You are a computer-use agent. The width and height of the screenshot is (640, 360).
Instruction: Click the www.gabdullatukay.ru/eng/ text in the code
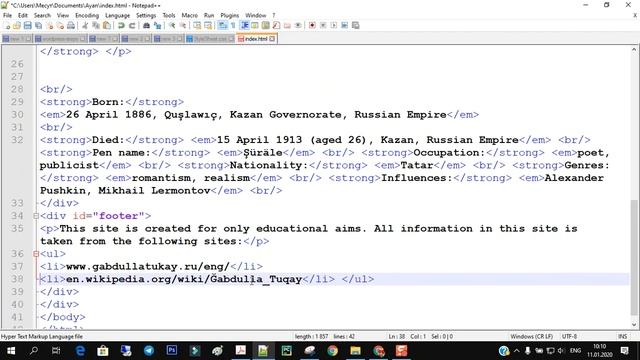[x=148, y=267]
